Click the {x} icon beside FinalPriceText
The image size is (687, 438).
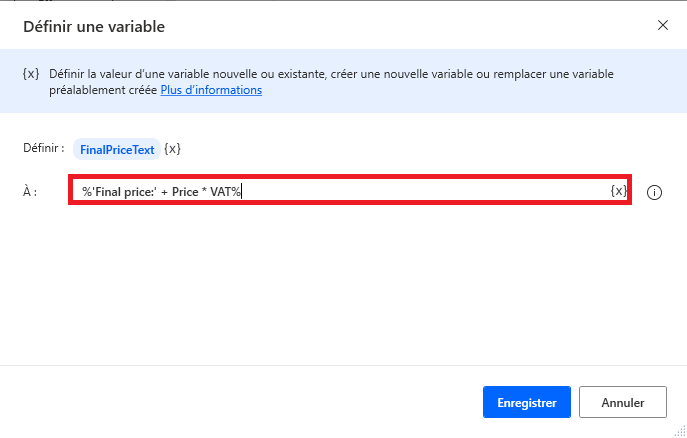point(173,149)
